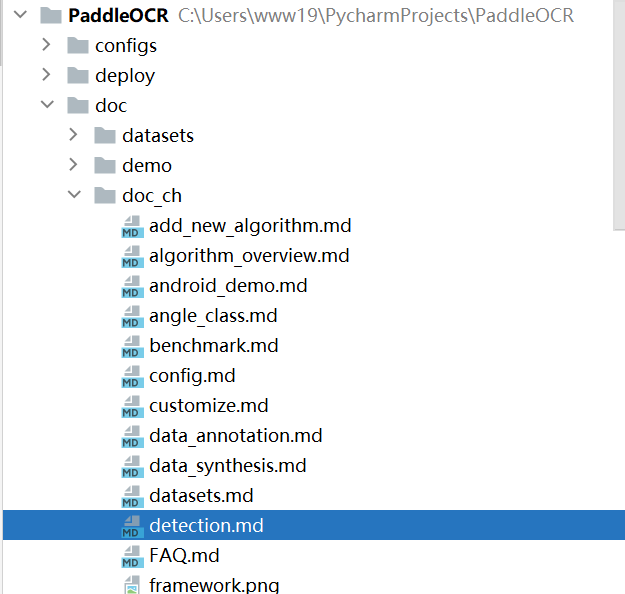Click the markdown icon of customize.md
The width and height of the screenshot is (625, 594).
coord(132,407)
